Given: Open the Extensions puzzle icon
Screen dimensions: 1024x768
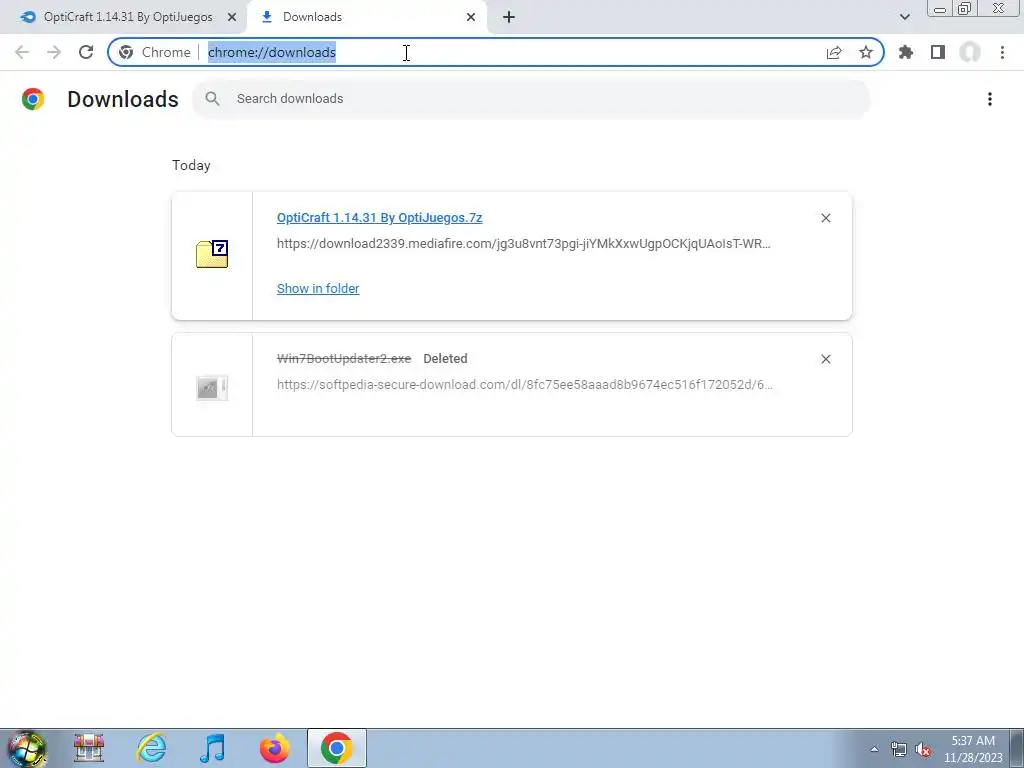Looking at the screenshot, I should click(906, 52).
